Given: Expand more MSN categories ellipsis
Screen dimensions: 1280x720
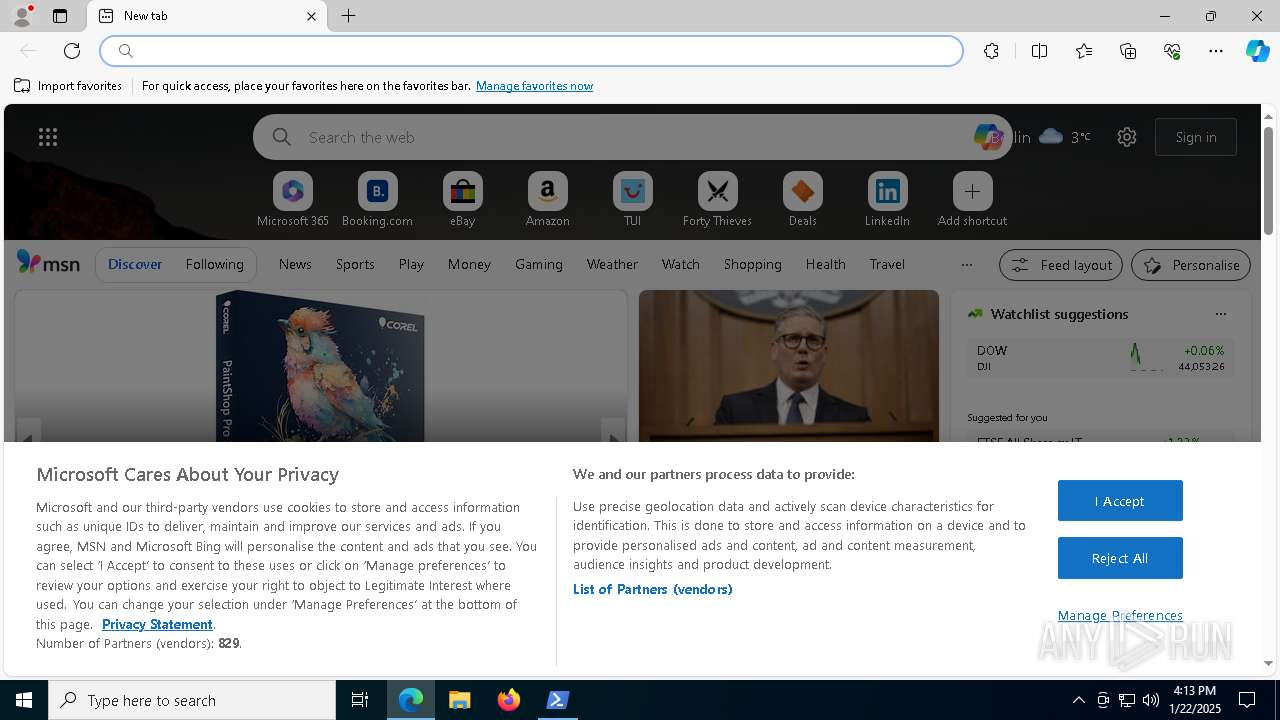Looking at the screenshot, I should 966,265.
